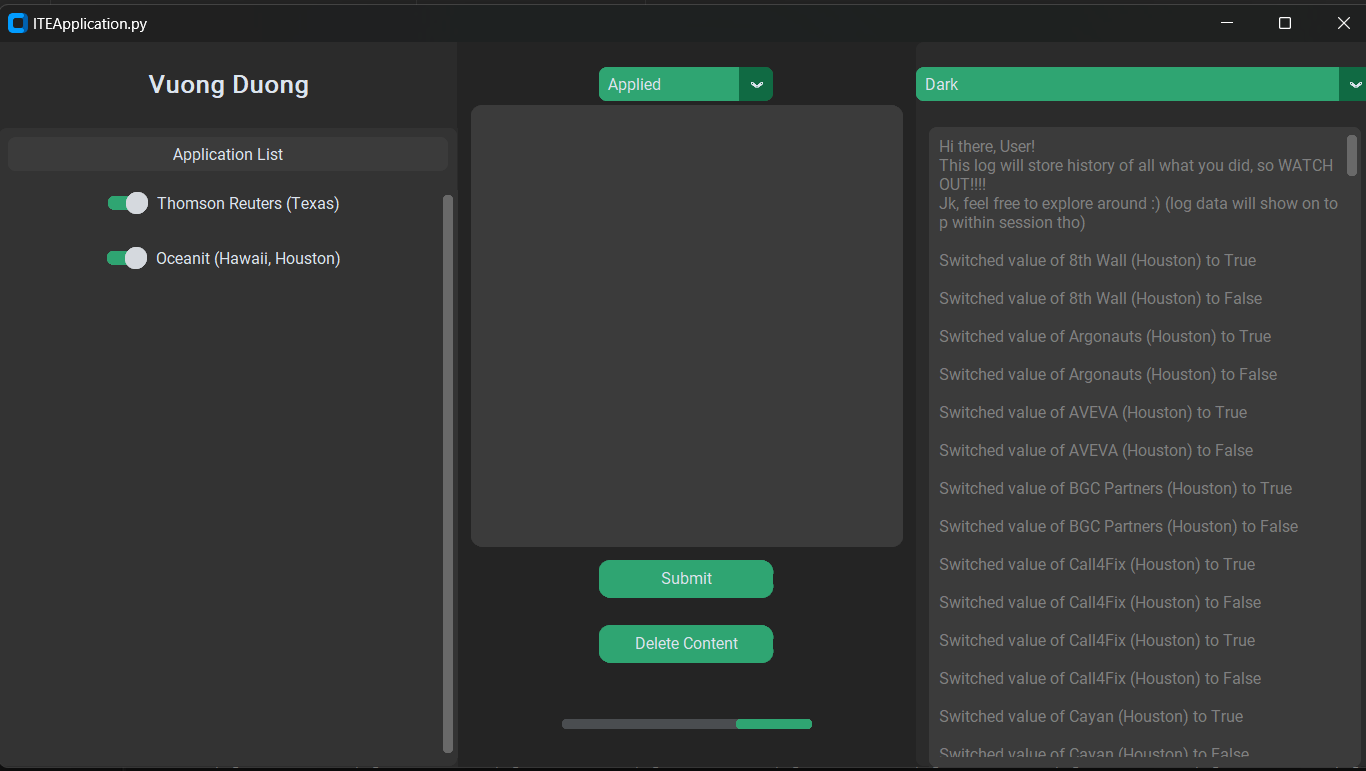Viewport: 1366px width, 771px height.
Task: Click the chevron beside Dark
Action: click(1356, 84)
